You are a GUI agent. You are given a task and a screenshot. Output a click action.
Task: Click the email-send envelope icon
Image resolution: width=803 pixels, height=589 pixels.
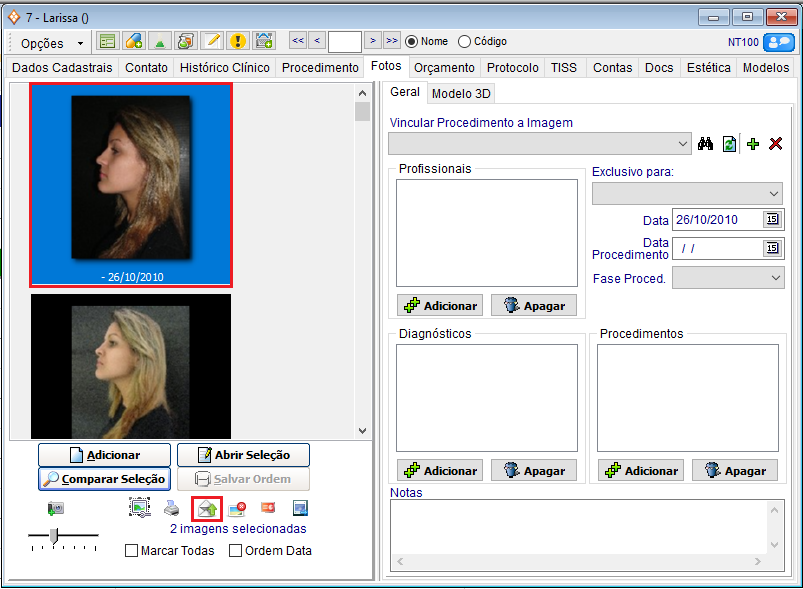206,508
